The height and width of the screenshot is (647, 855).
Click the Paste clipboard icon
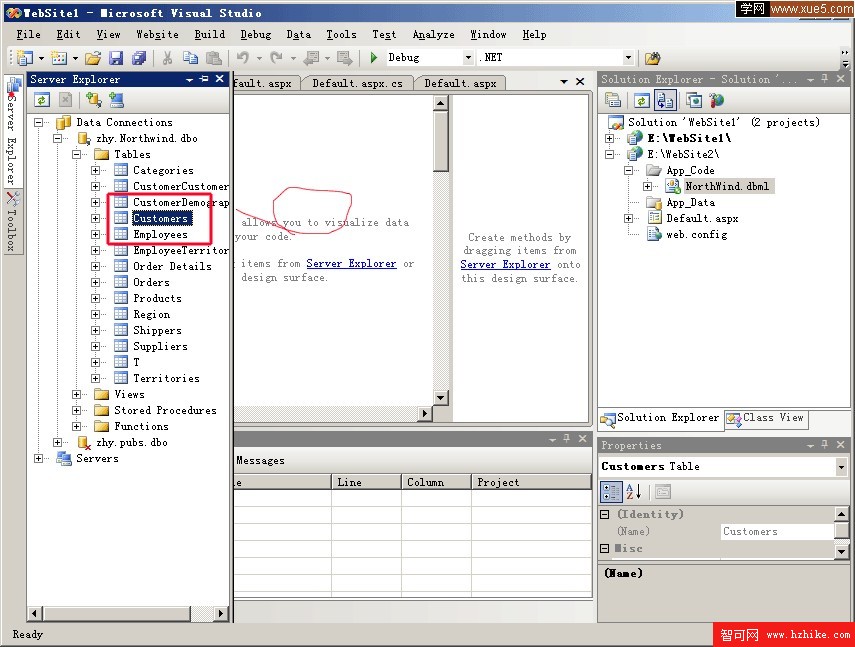click(214, 57)
